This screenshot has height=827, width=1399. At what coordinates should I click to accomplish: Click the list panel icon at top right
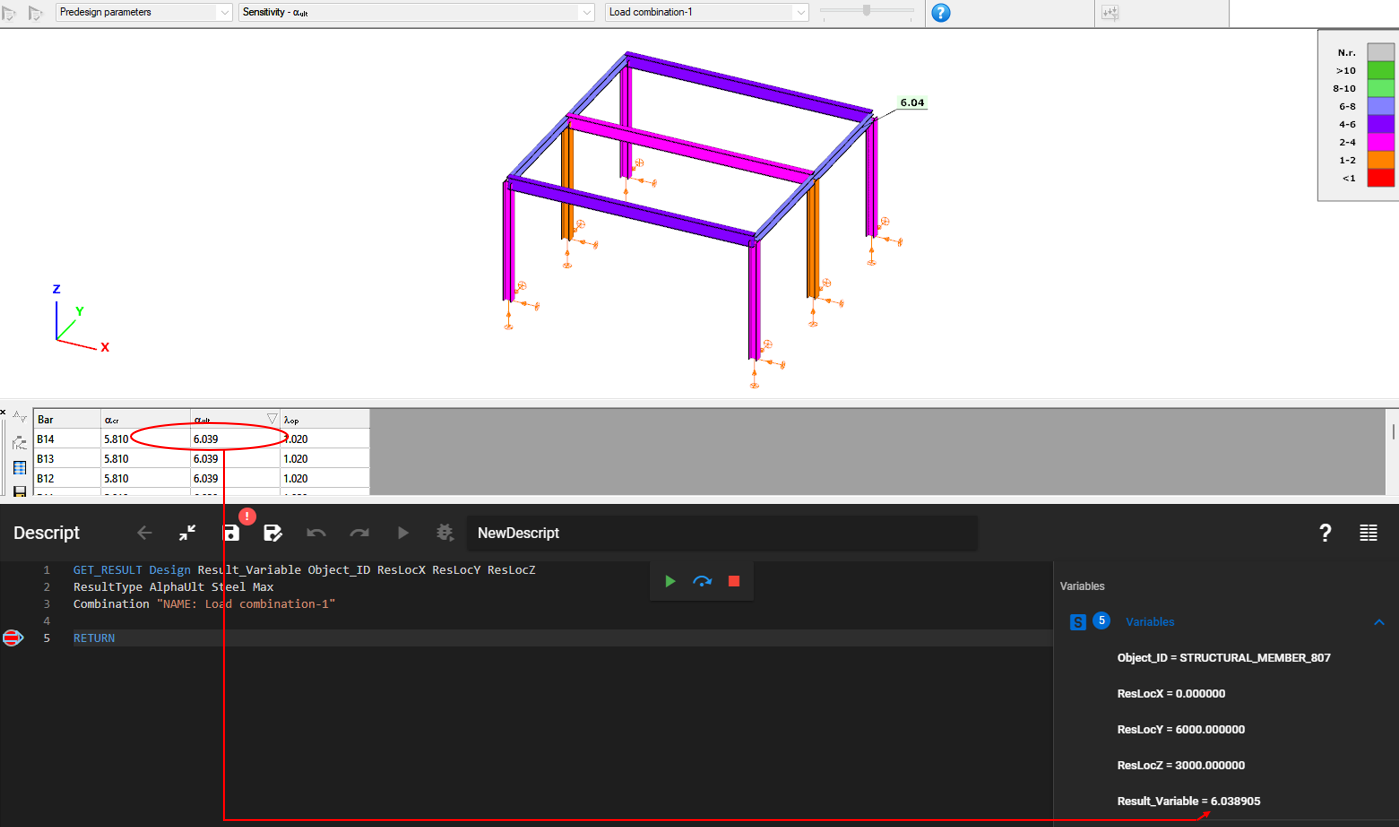(1368, 533)
